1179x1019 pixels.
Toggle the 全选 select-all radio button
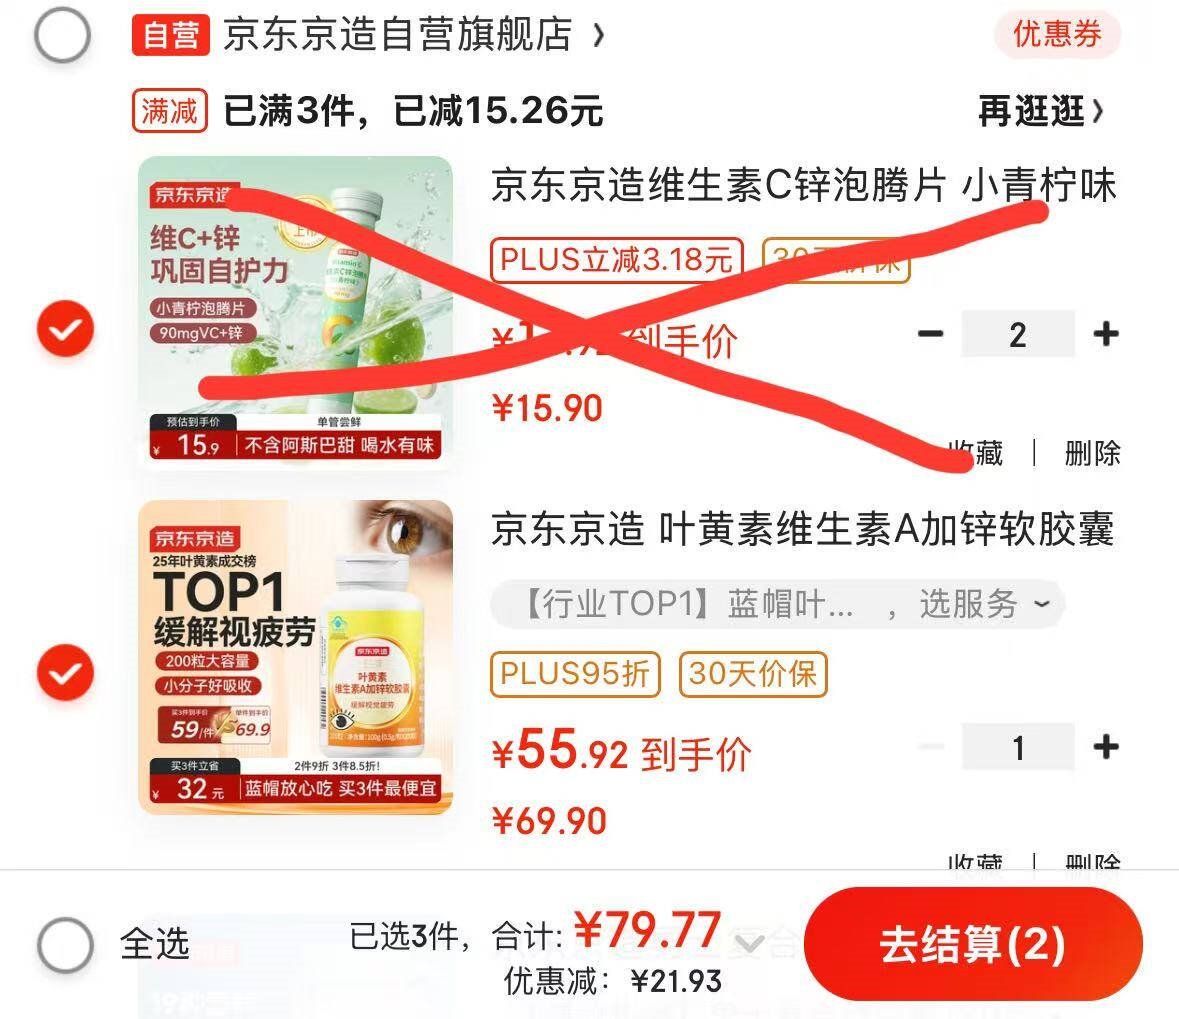coord(65,945)
